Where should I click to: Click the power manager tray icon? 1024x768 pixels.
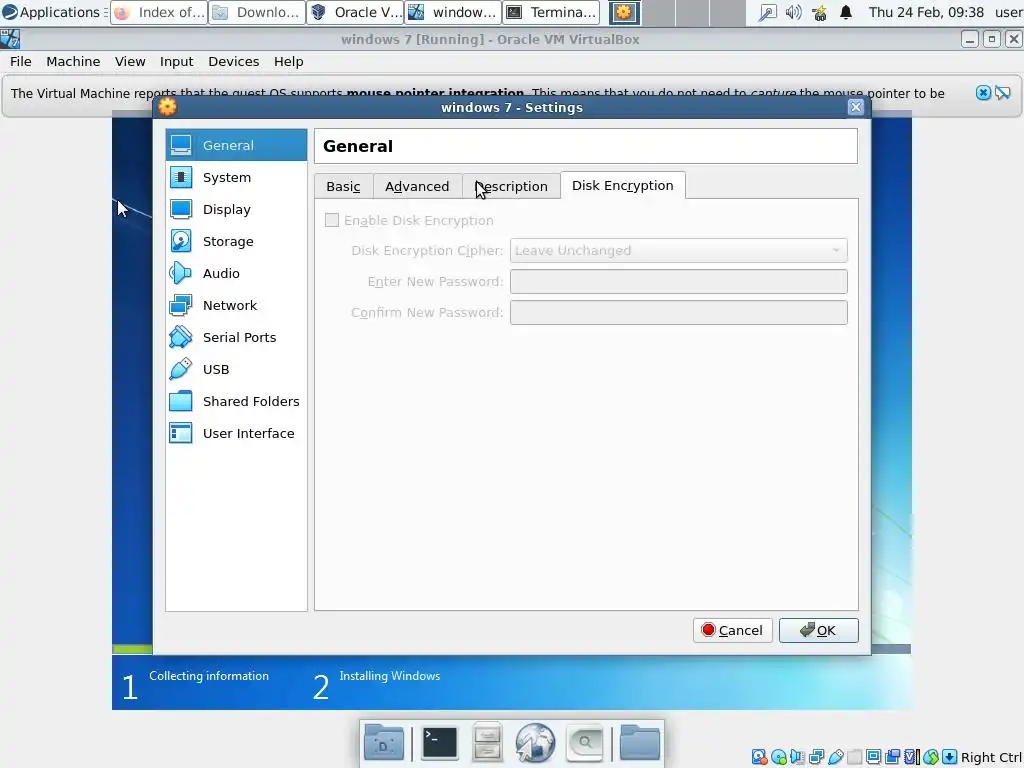point(820,12)
